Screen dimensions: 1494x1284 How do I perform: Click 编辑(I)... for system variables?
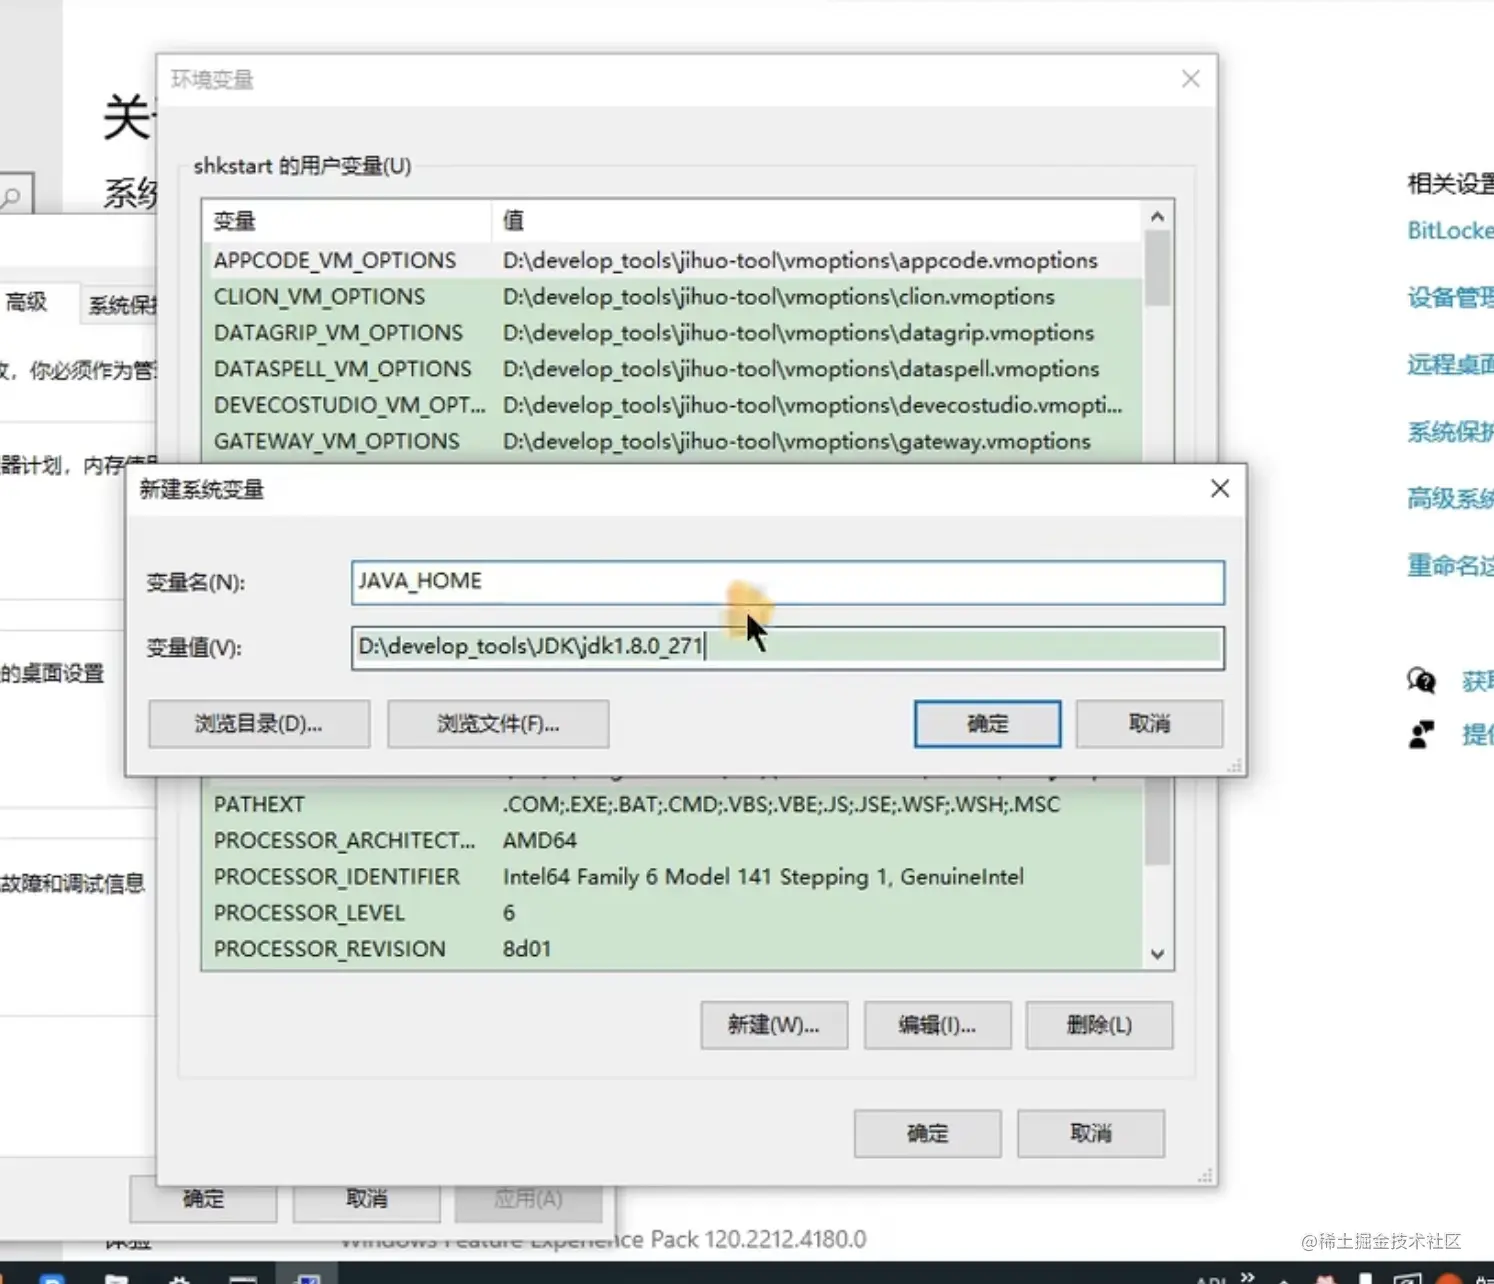tap(937, 1025)
